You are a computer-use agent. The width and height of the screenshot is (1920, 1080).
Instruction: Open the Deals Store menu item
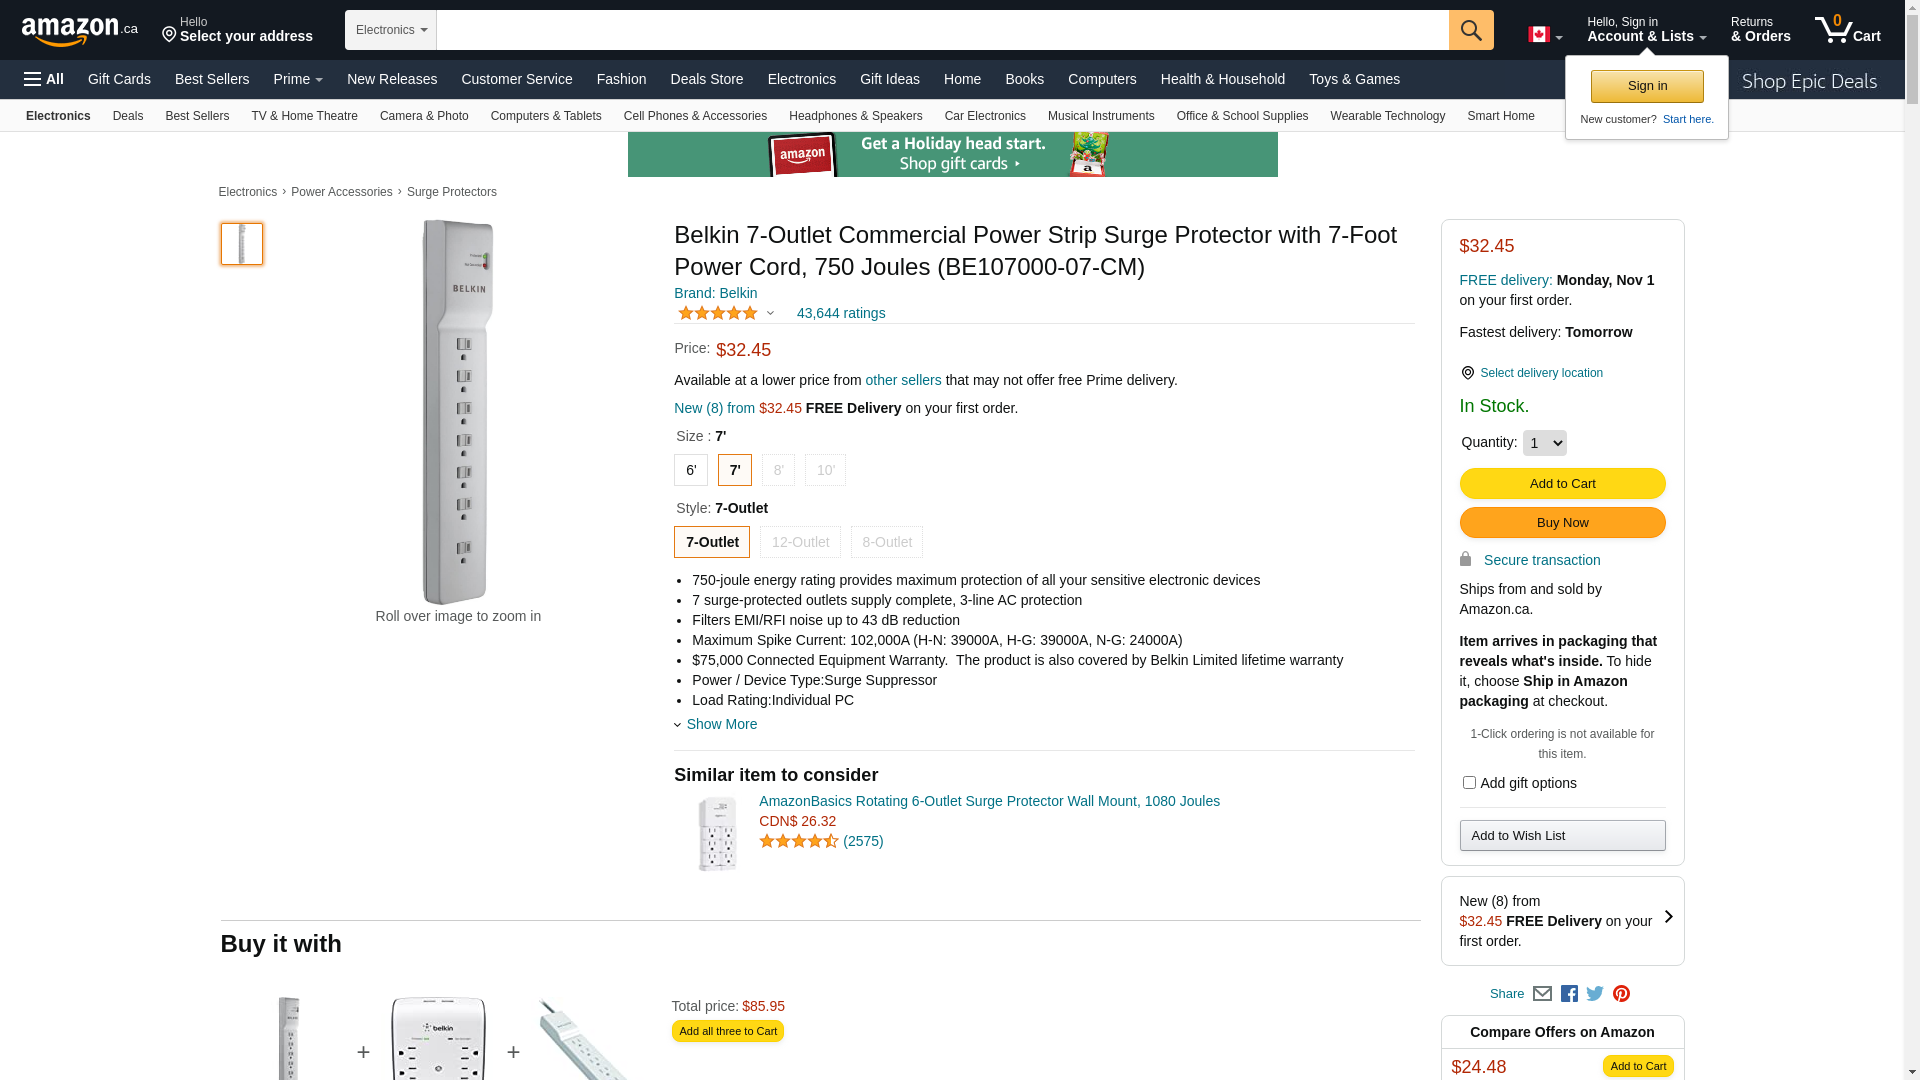pyautogui.click(x=707, y=79)
